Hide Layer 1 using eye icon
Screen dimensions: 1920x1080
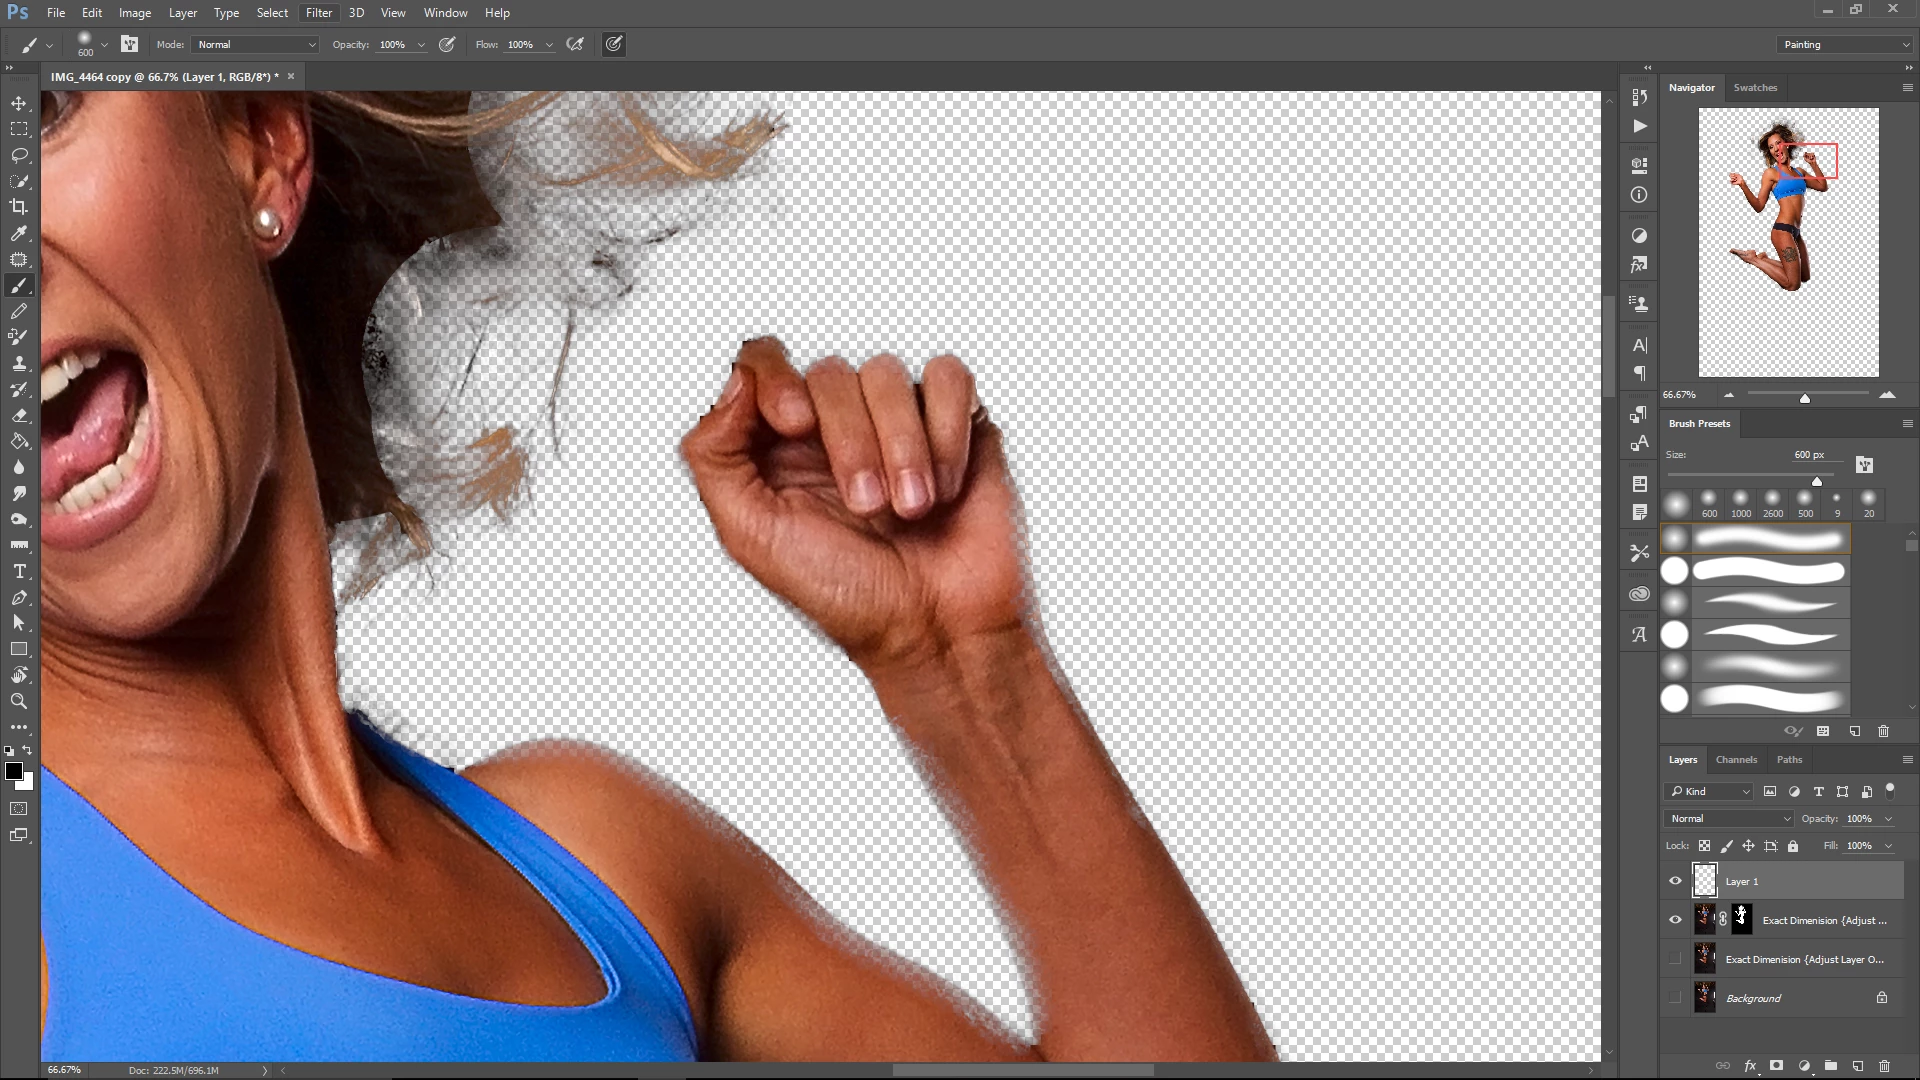pyautogui.click(x=1675, y=881)
